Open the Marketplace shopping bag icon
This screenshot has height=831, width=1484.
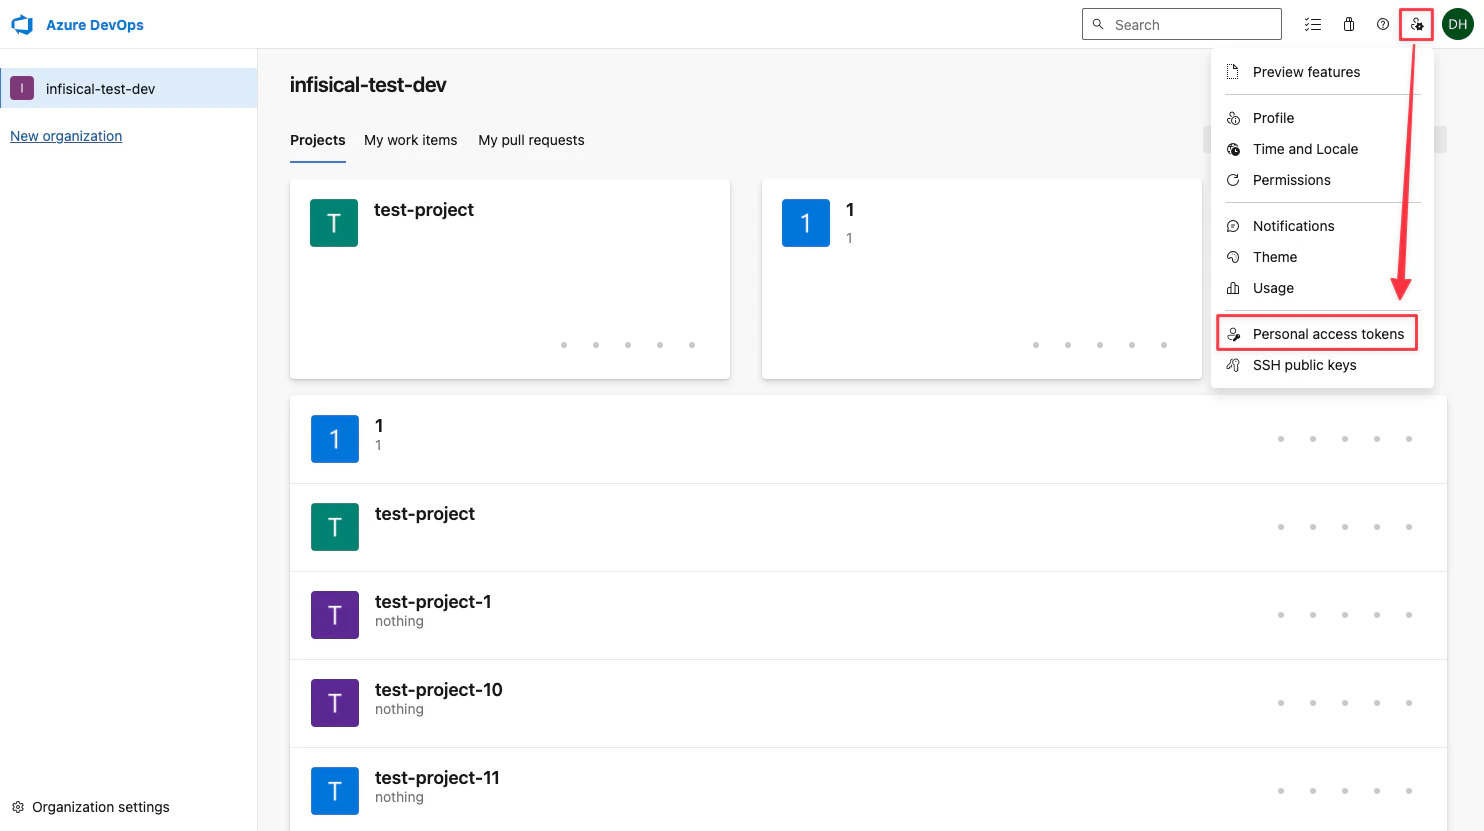coord(1349,24)
